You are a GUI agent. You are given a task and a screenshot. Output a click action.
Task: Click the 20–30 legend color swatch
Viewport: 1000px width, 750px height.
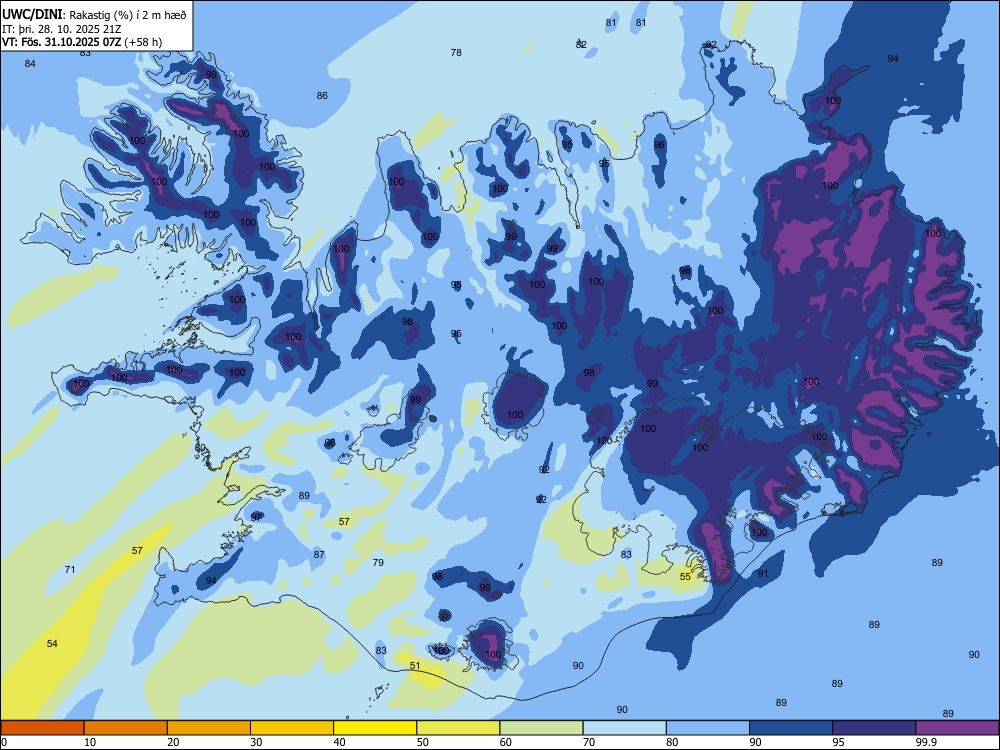coord(209,728)
